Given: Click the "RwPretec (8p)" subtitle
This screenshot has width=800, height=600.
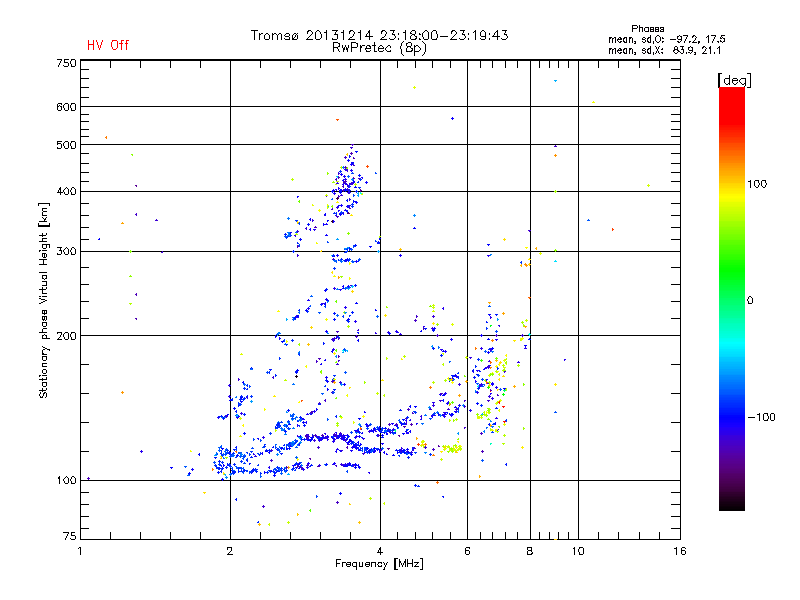Looking at the screenshot, I should point(379,48).
